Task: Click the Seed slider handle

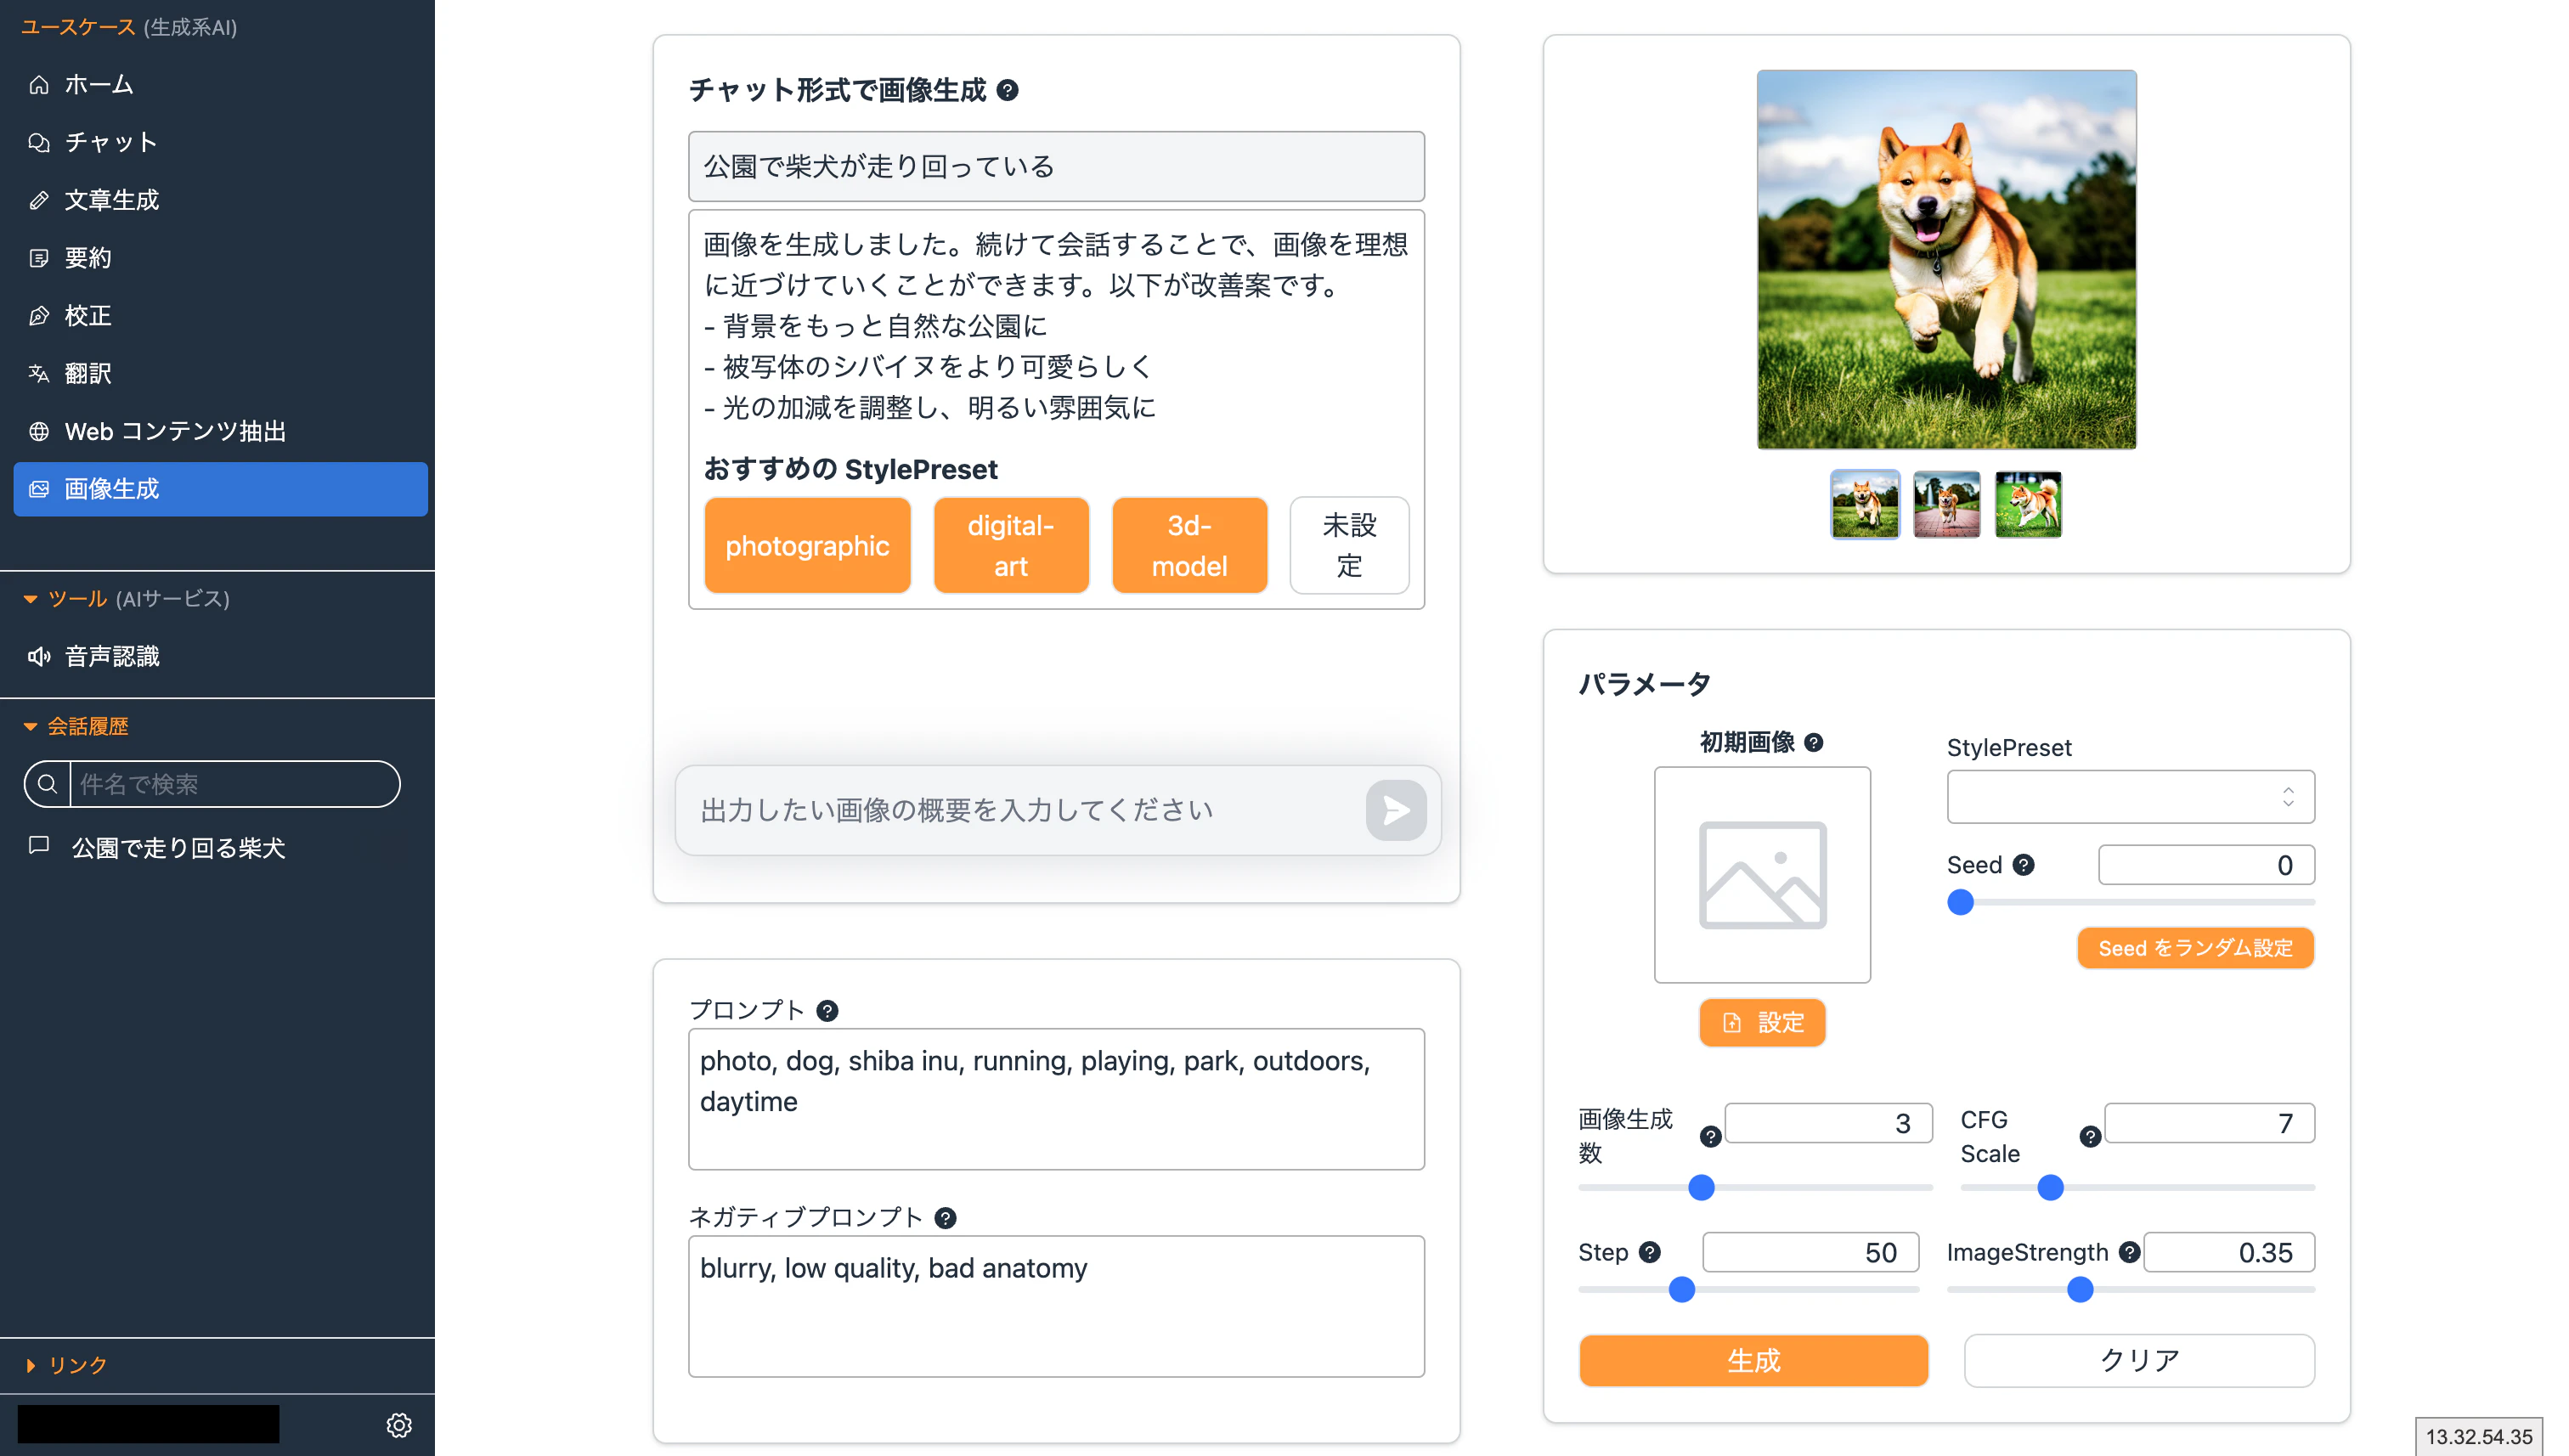Action: pyautogui.click(x=1960, y=902)
